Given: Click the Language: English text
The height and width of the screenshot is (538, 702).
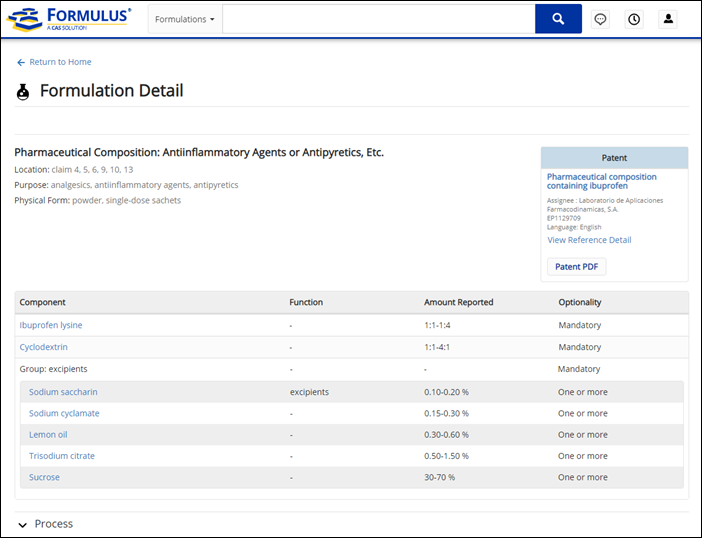Looking at the screenshot, I should coord(574,227).
